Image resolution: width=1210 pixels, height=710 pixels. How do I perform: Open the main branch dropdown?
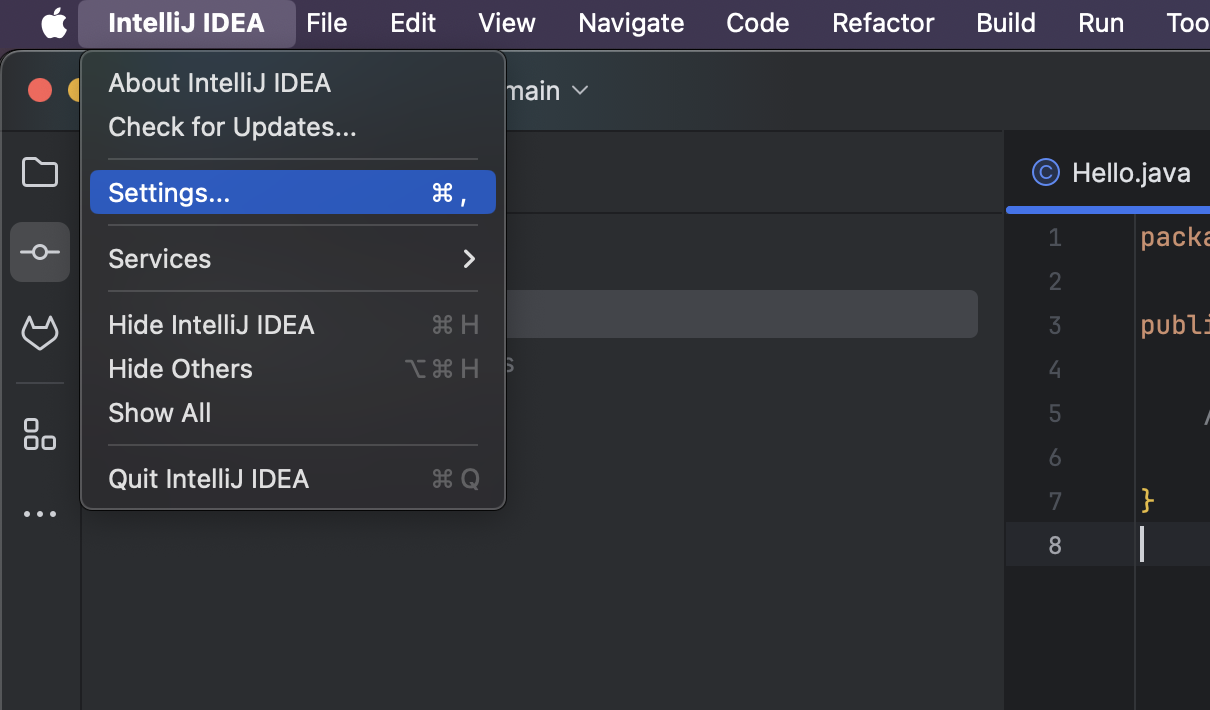(x=546, y=91)
